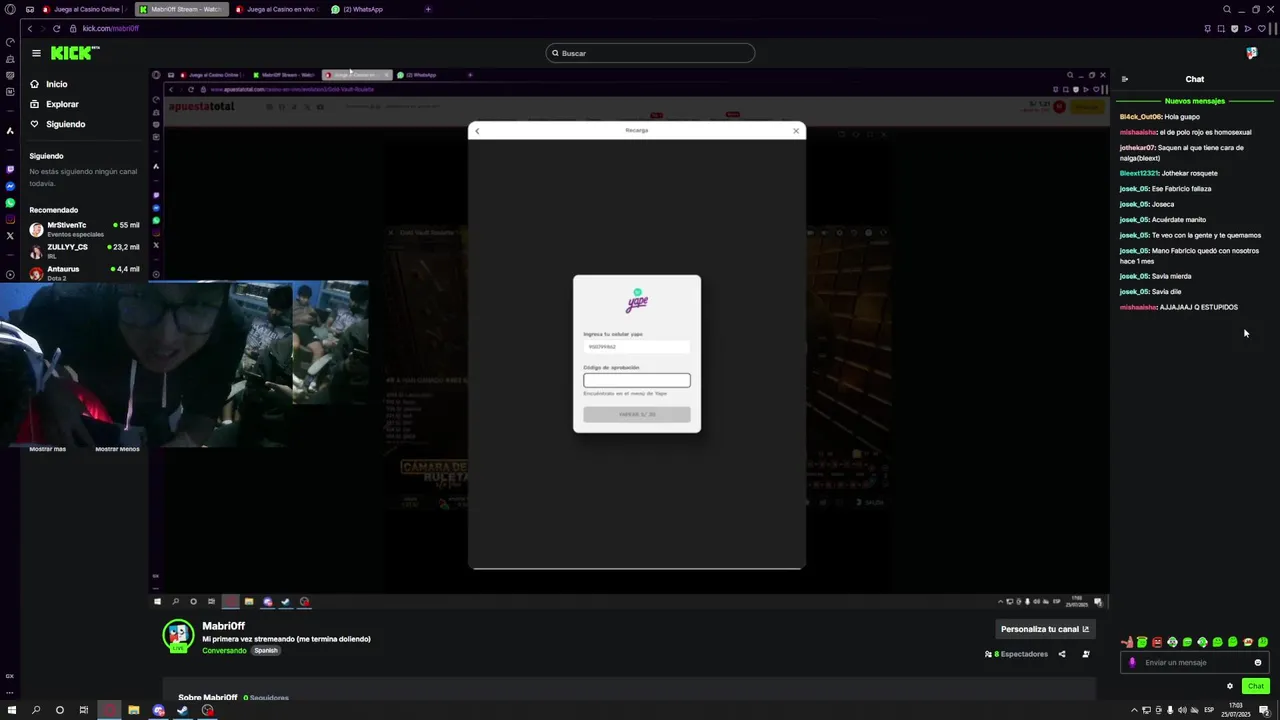
Task: Open File Explorer from the taskbar
Action: click(133, 710)
